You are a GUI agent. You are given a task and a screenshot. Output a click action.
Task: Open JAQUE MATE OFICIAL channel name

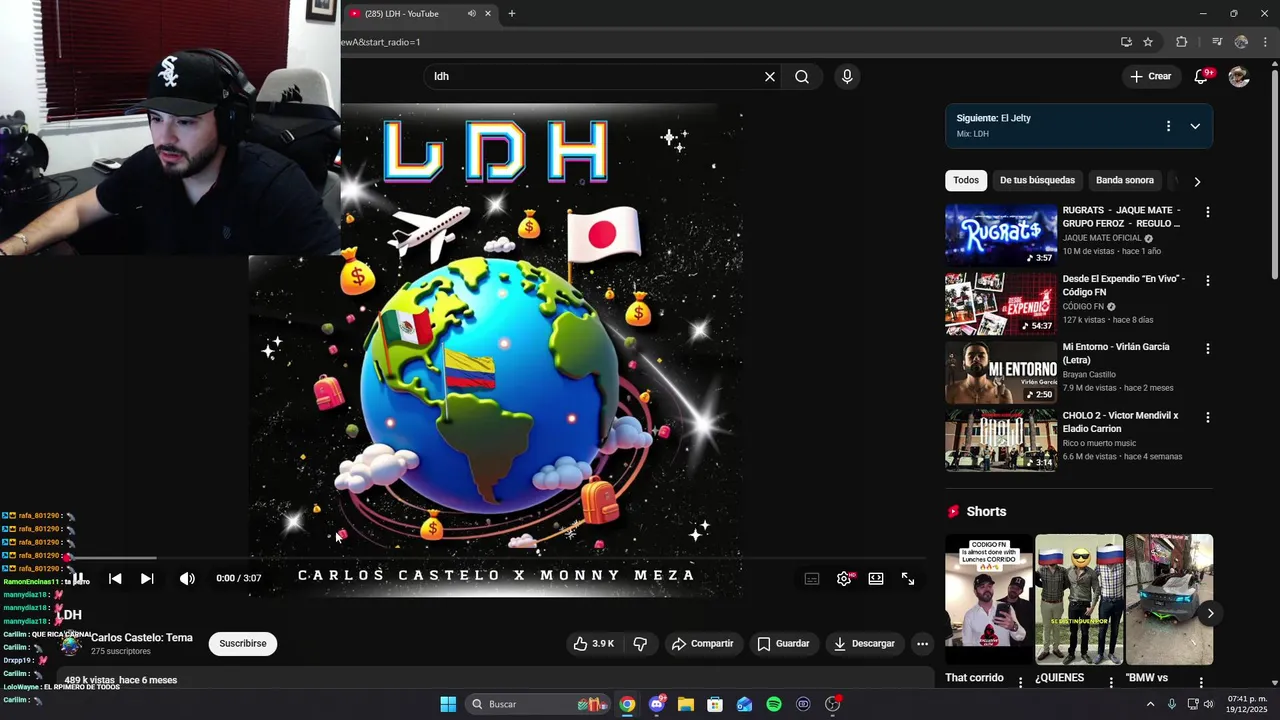(x=1102, y=239)
